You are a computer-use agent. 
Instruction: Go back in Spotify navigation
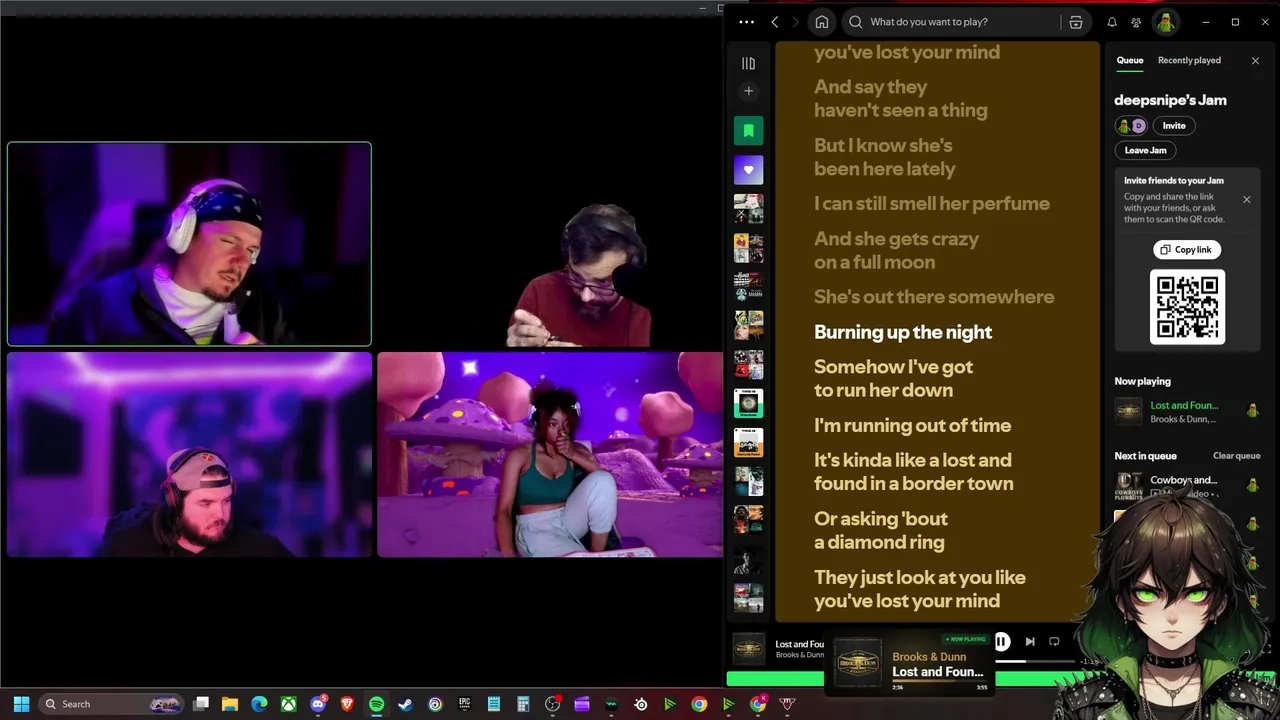(x=774, y=22)
